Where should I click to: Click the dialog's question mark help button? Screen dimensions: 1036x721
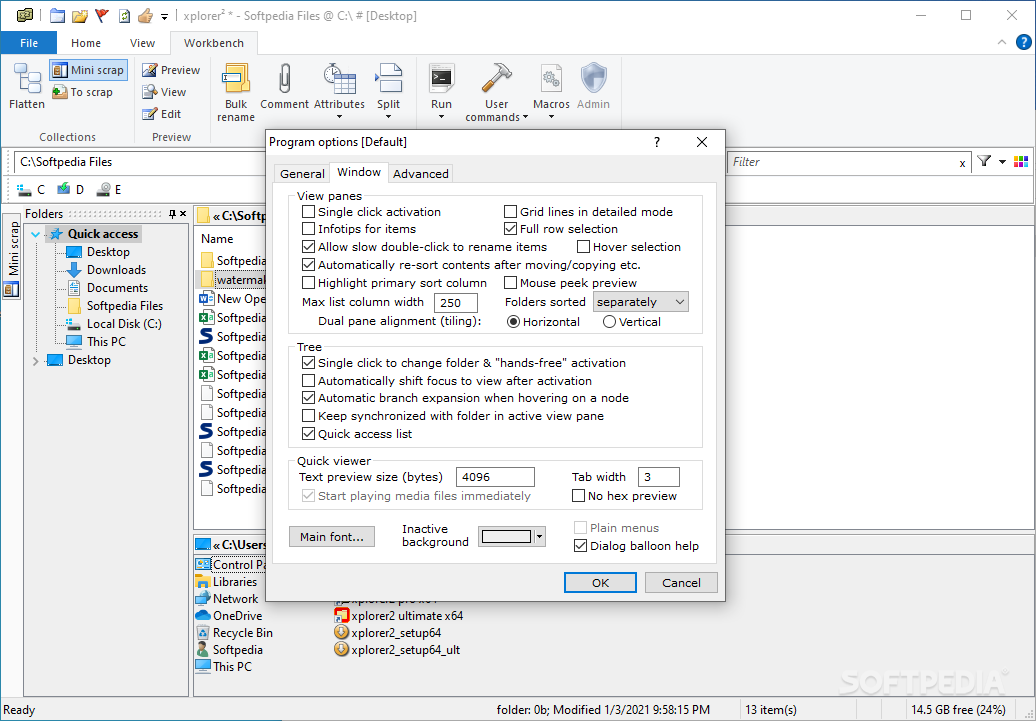coord(657,142)
